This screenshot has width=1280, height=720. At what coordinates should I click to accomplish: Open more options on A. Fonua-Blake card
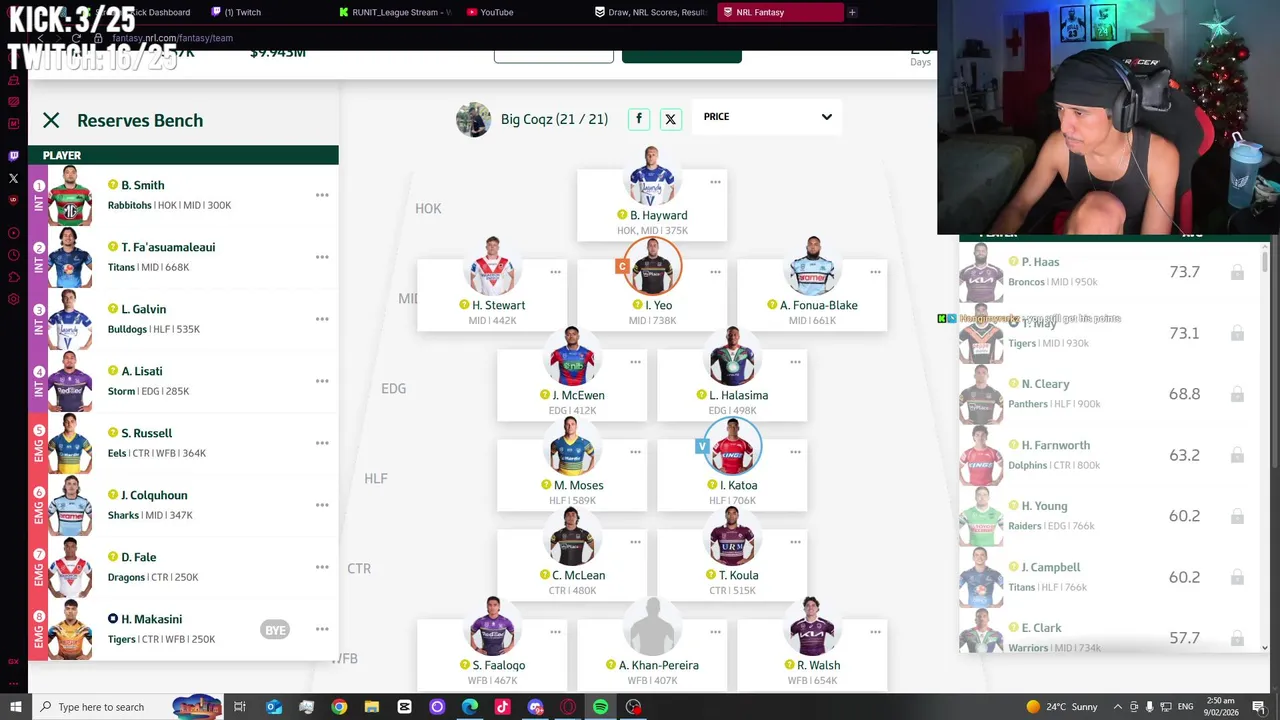[875, 272]
